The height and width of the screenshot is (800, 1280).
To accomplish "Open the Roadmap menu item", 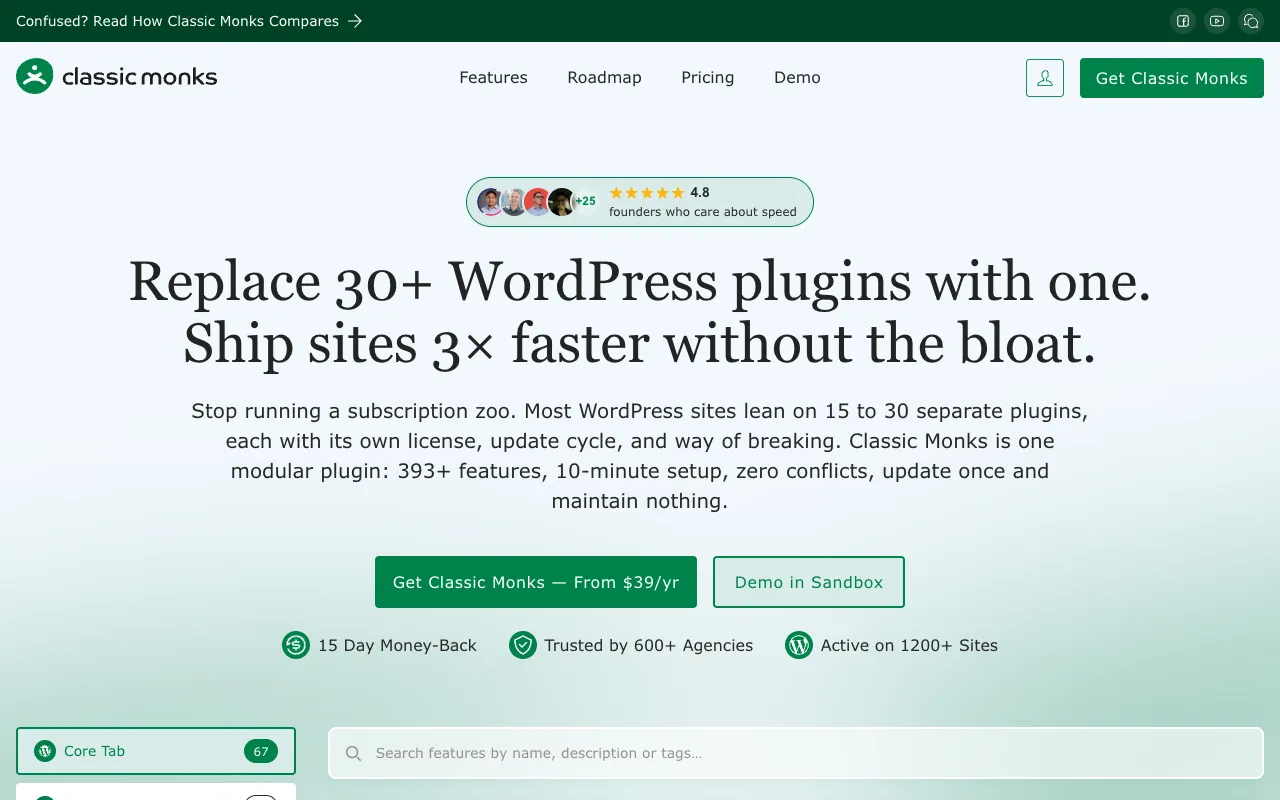I will tap(604, 77).
